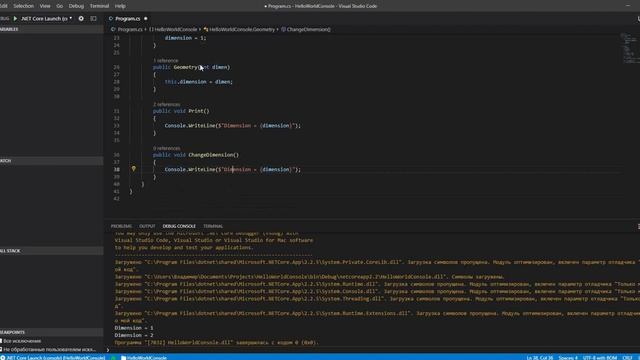
Task: Click '1 reference' CodeLens above Geometry constructor
Action: tap(165, 60)
